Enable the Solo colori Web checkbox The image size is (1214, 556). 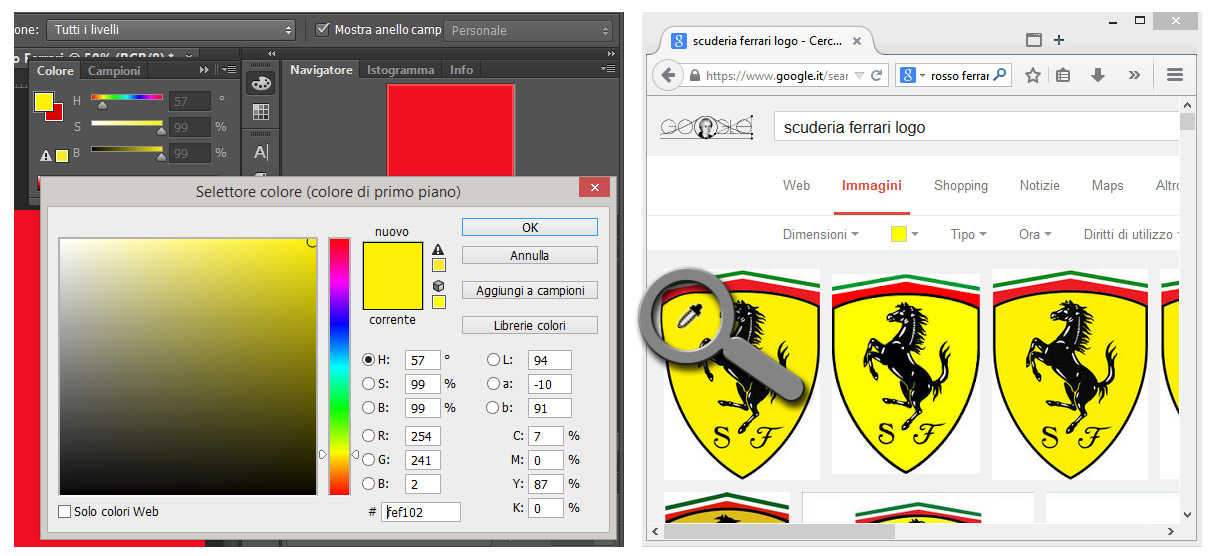point(65,512)
